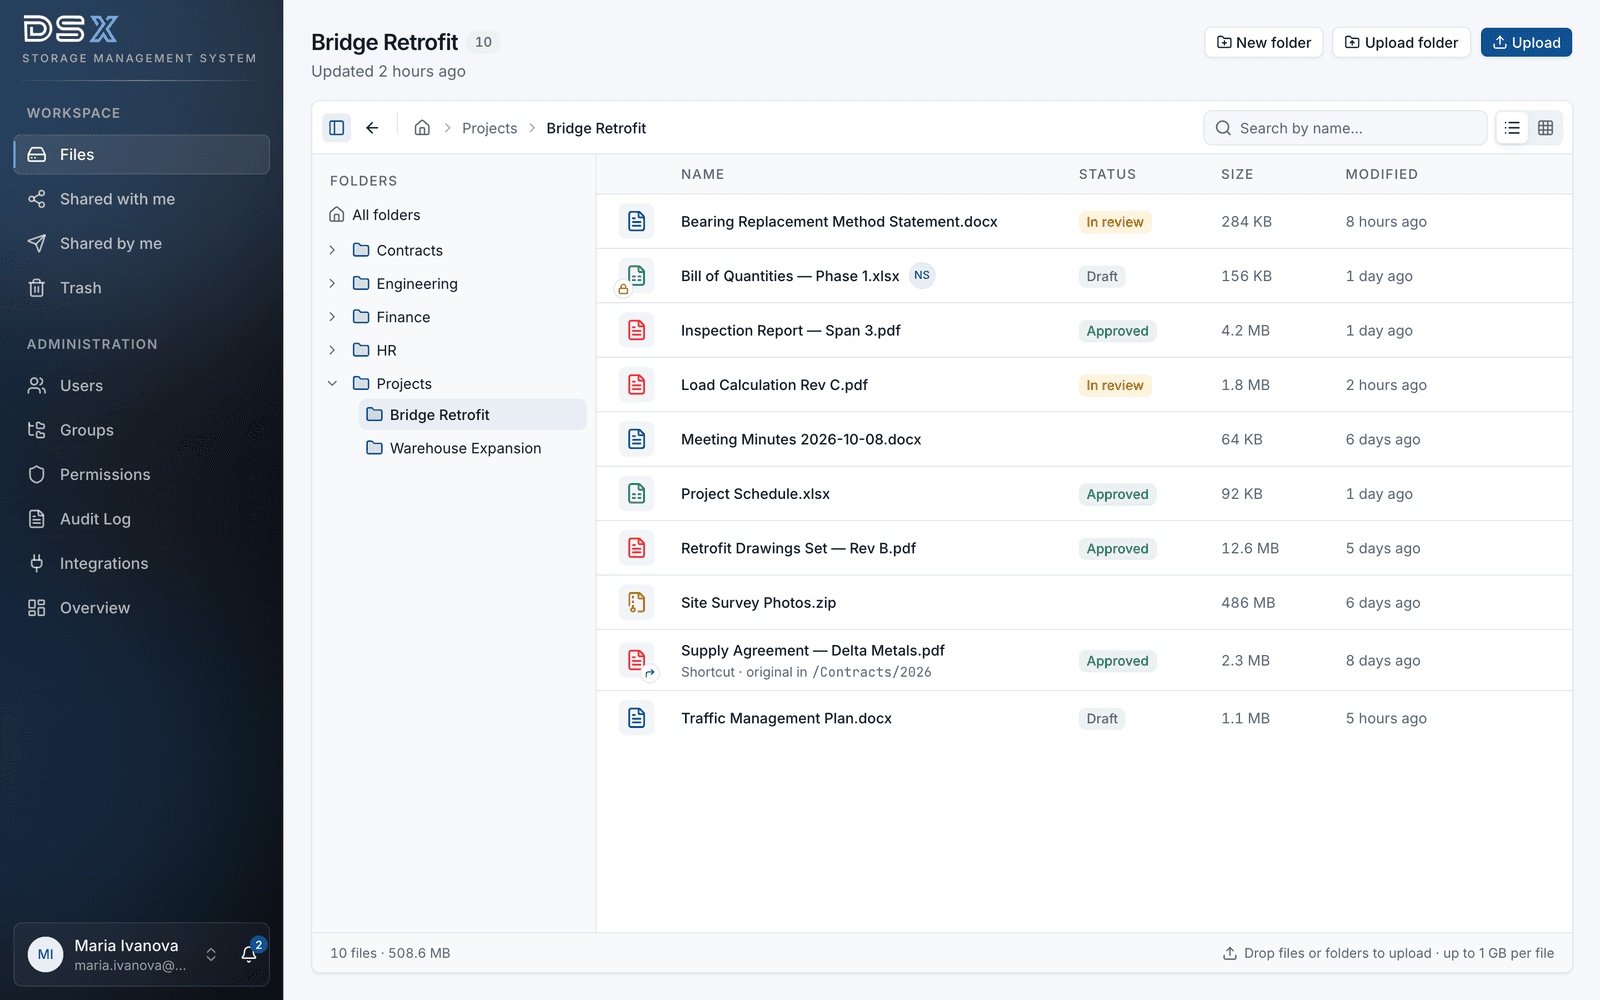Focus the Search by name field
Screen dimensions: 1600x1000
point(1345,128)
